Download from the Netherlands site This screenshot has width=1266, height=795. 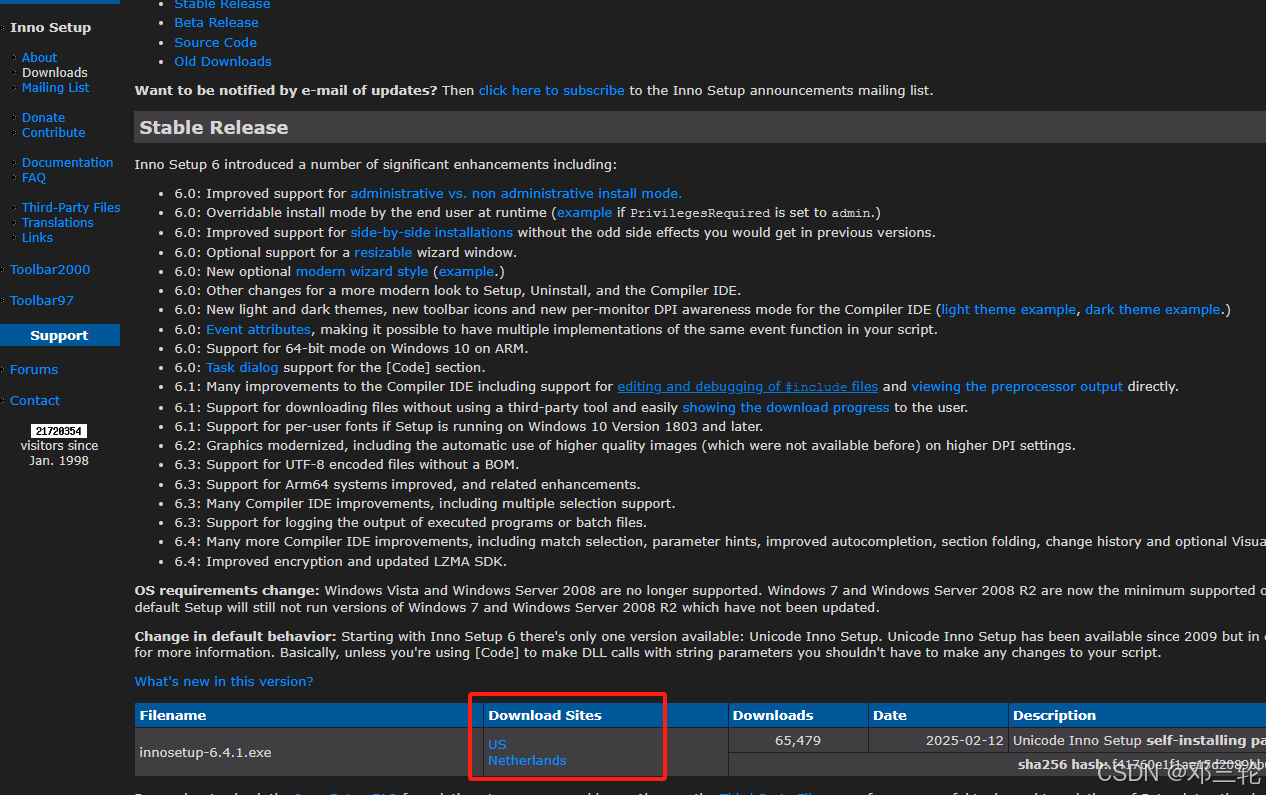527,760
